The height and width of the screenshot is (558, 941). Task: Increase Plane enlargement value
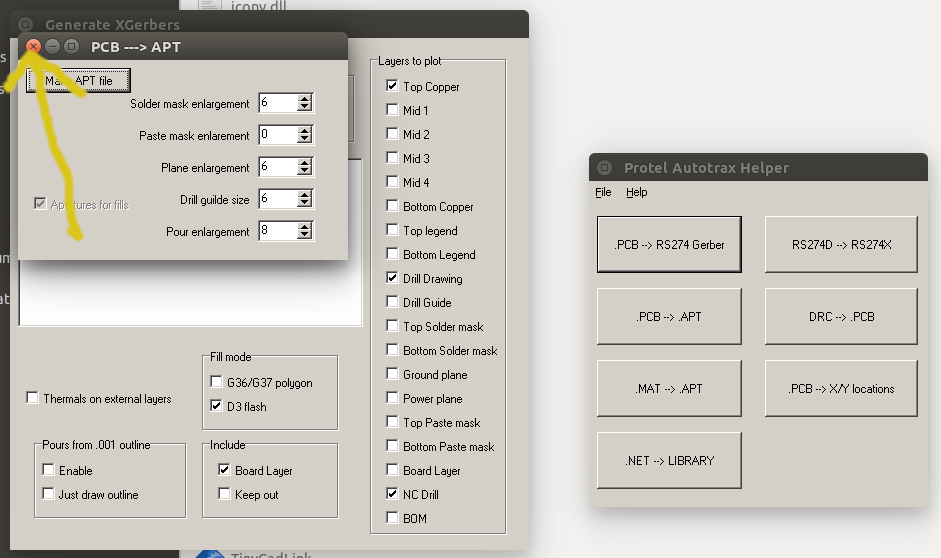305,163
